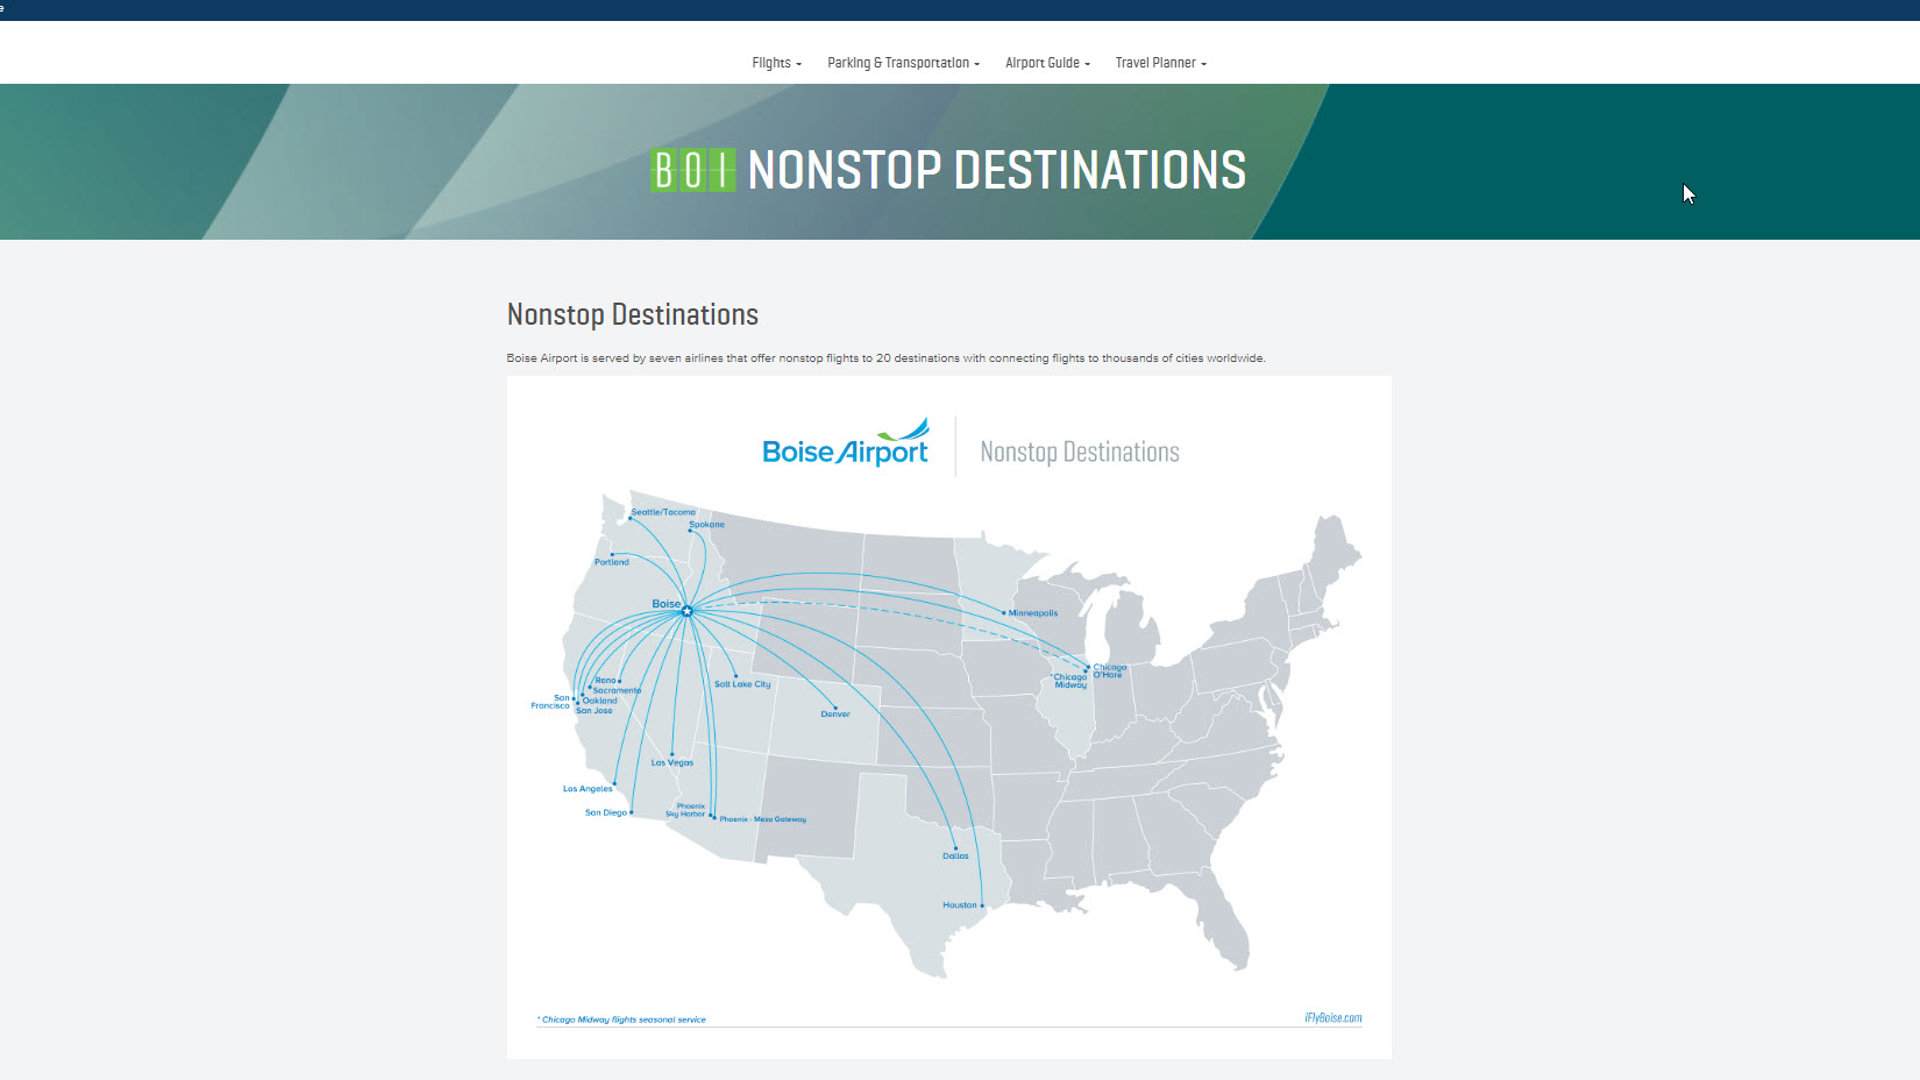Click the Boise star marker on map
1920x1080 pixels.
(687, 610)
